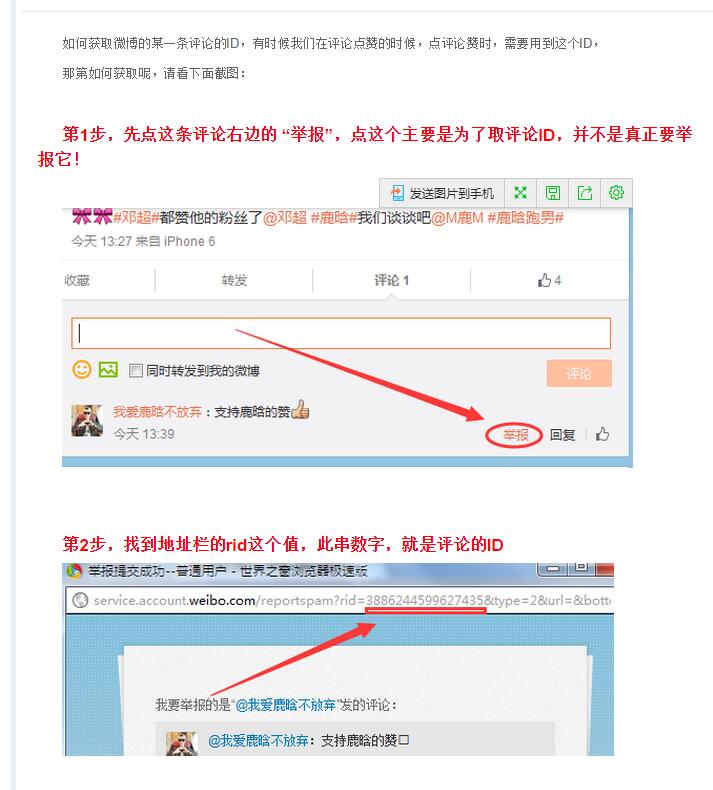This screenshot has height=790, width=713.
Task: Click the commenter avatar beside 支持鹿晗的赞
Action: (x=87, y=421)
